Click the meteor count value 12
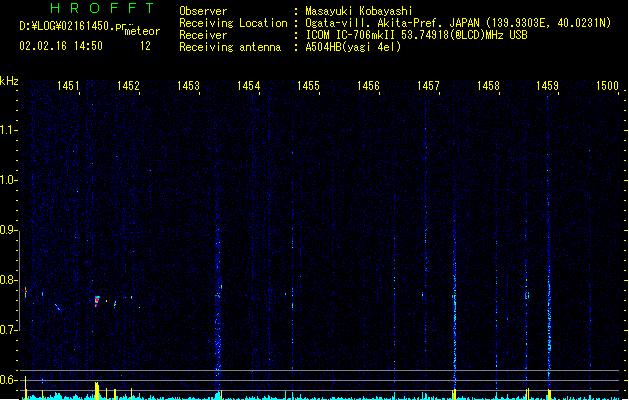This screenshot has height=400, width=629. (x=145, y=46)
